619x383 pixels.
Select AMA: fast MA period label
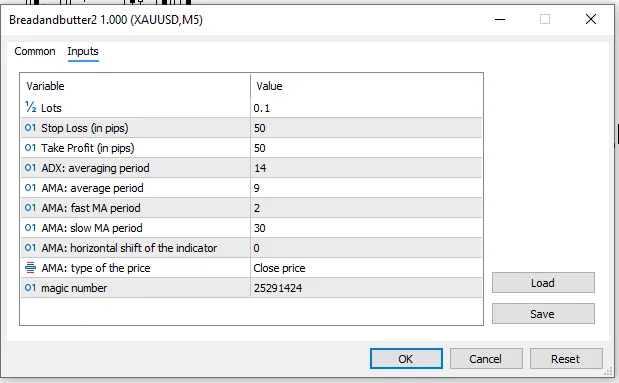point(91,208)
